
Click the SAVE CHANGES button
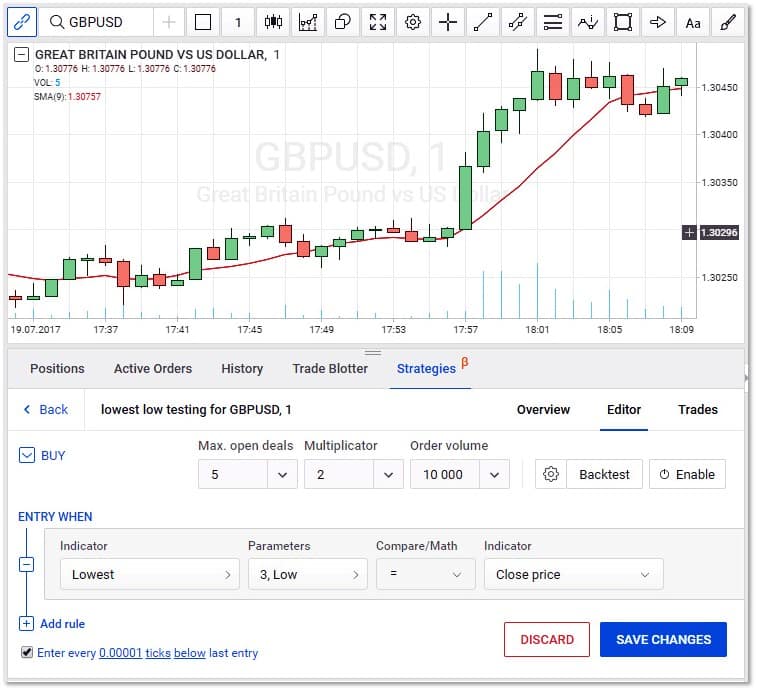(x=663, y=639)
